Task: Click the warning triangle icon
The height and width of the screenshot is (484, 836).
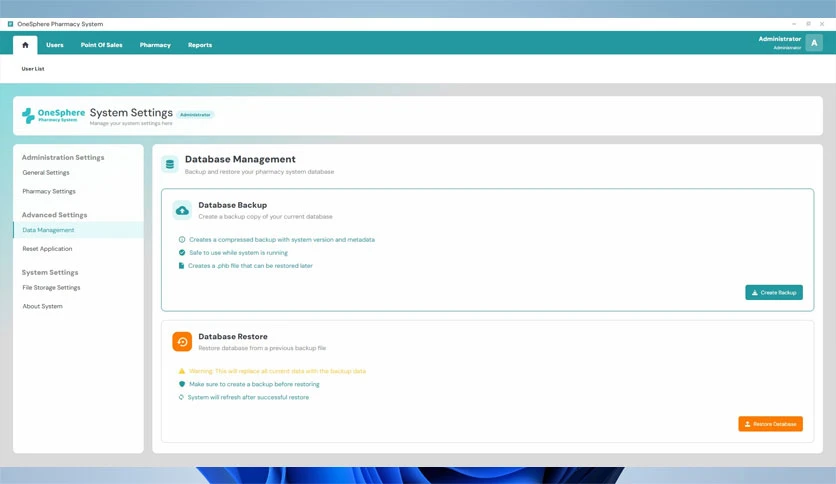Action: [182, 371]
